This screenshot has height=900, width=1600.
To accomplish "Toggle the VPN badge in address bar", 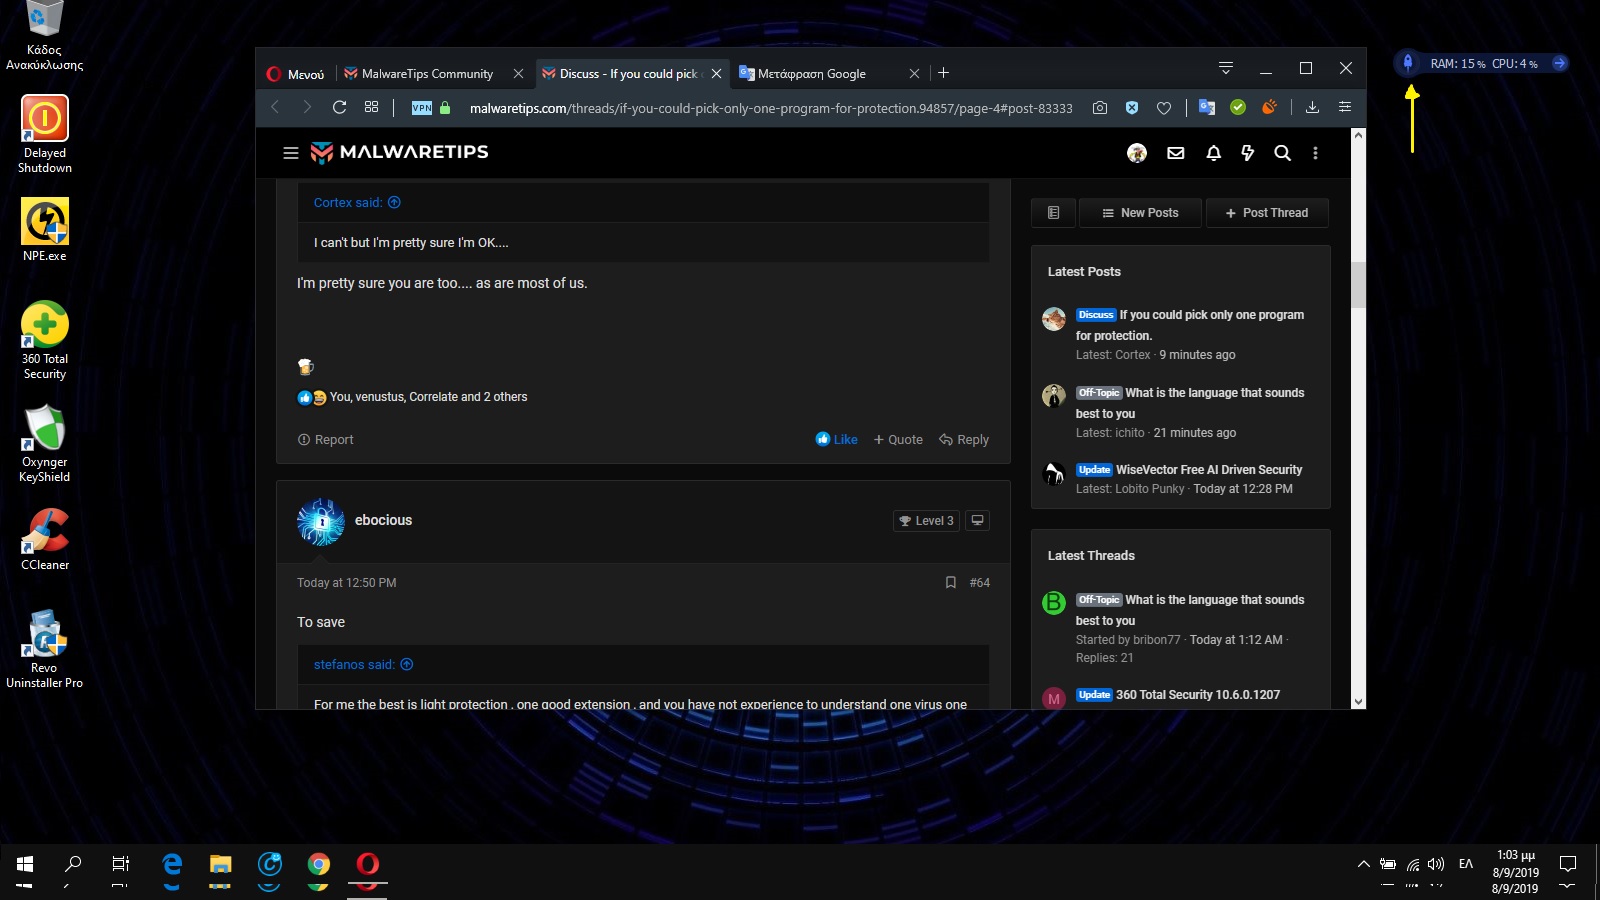I will tap(422, 108).
